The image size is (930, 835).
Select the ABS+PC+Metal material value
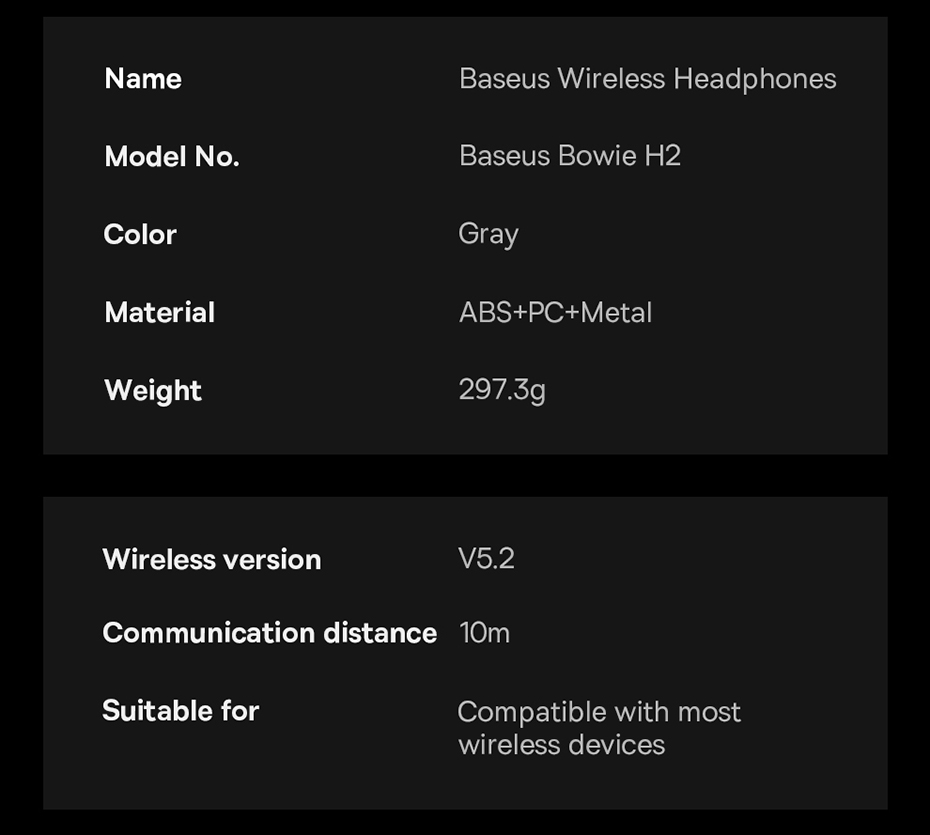point(555,312)
